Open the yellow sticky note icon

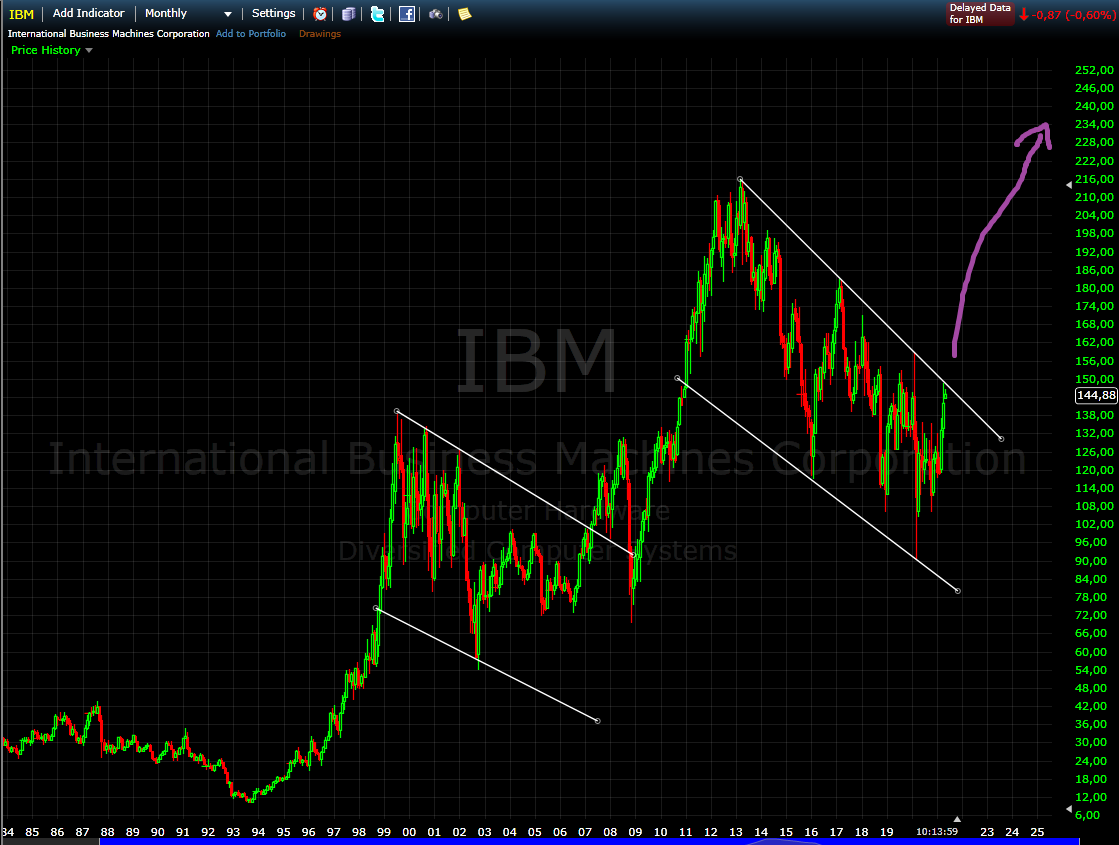click(465, 14)
